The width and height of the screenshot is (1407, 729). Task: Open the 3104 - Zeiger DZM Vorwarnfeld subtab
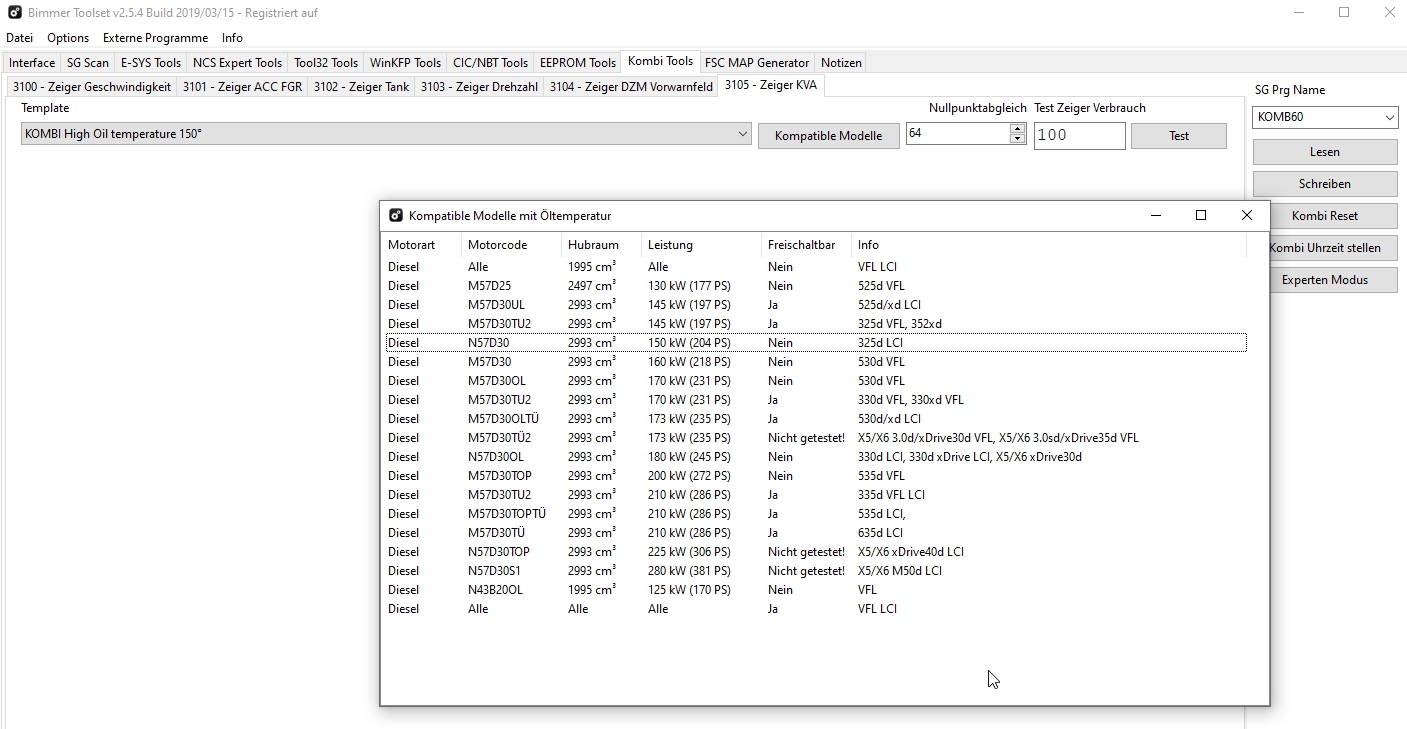(x=631, y=87)
